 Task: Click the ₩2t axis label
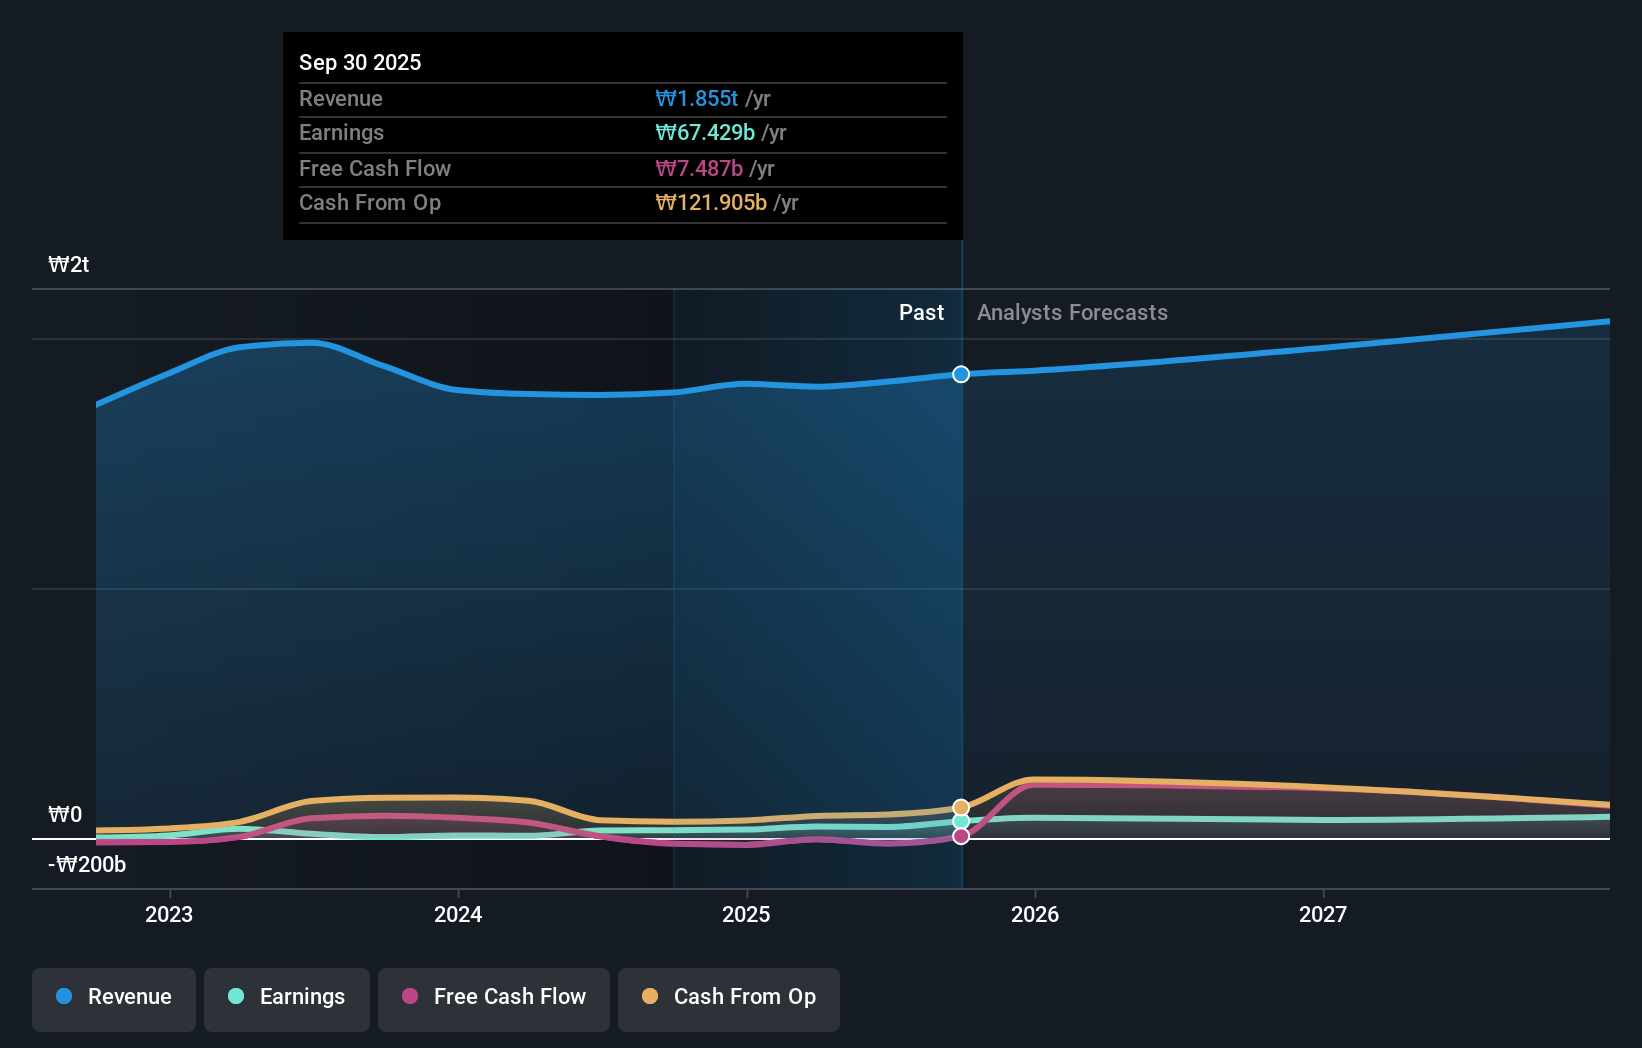(68, 264)
